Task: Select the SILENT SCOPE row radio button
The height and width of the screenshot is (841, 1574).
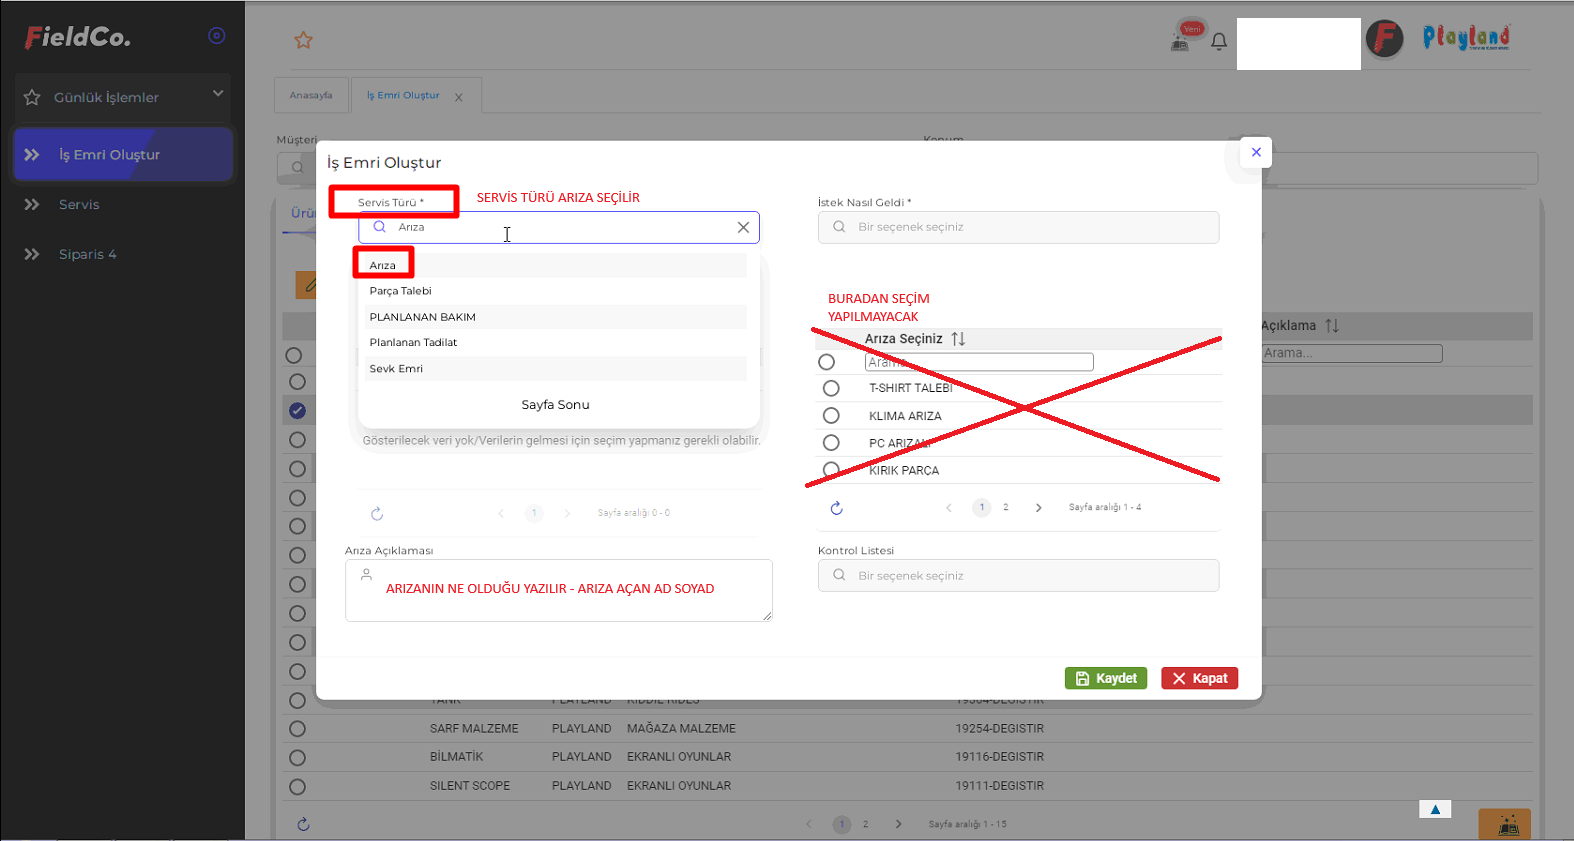Action: click(297, 786)
